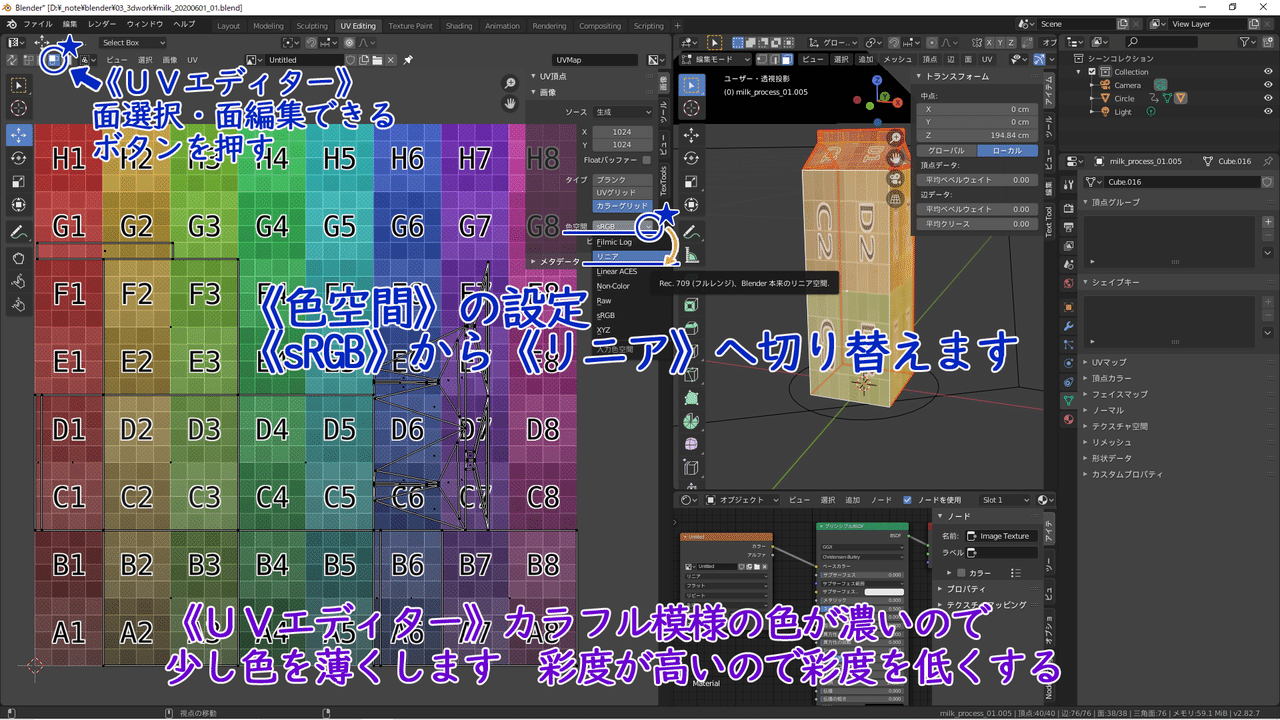
Task: Select the ブランク type button
Action: coord(622,180)
